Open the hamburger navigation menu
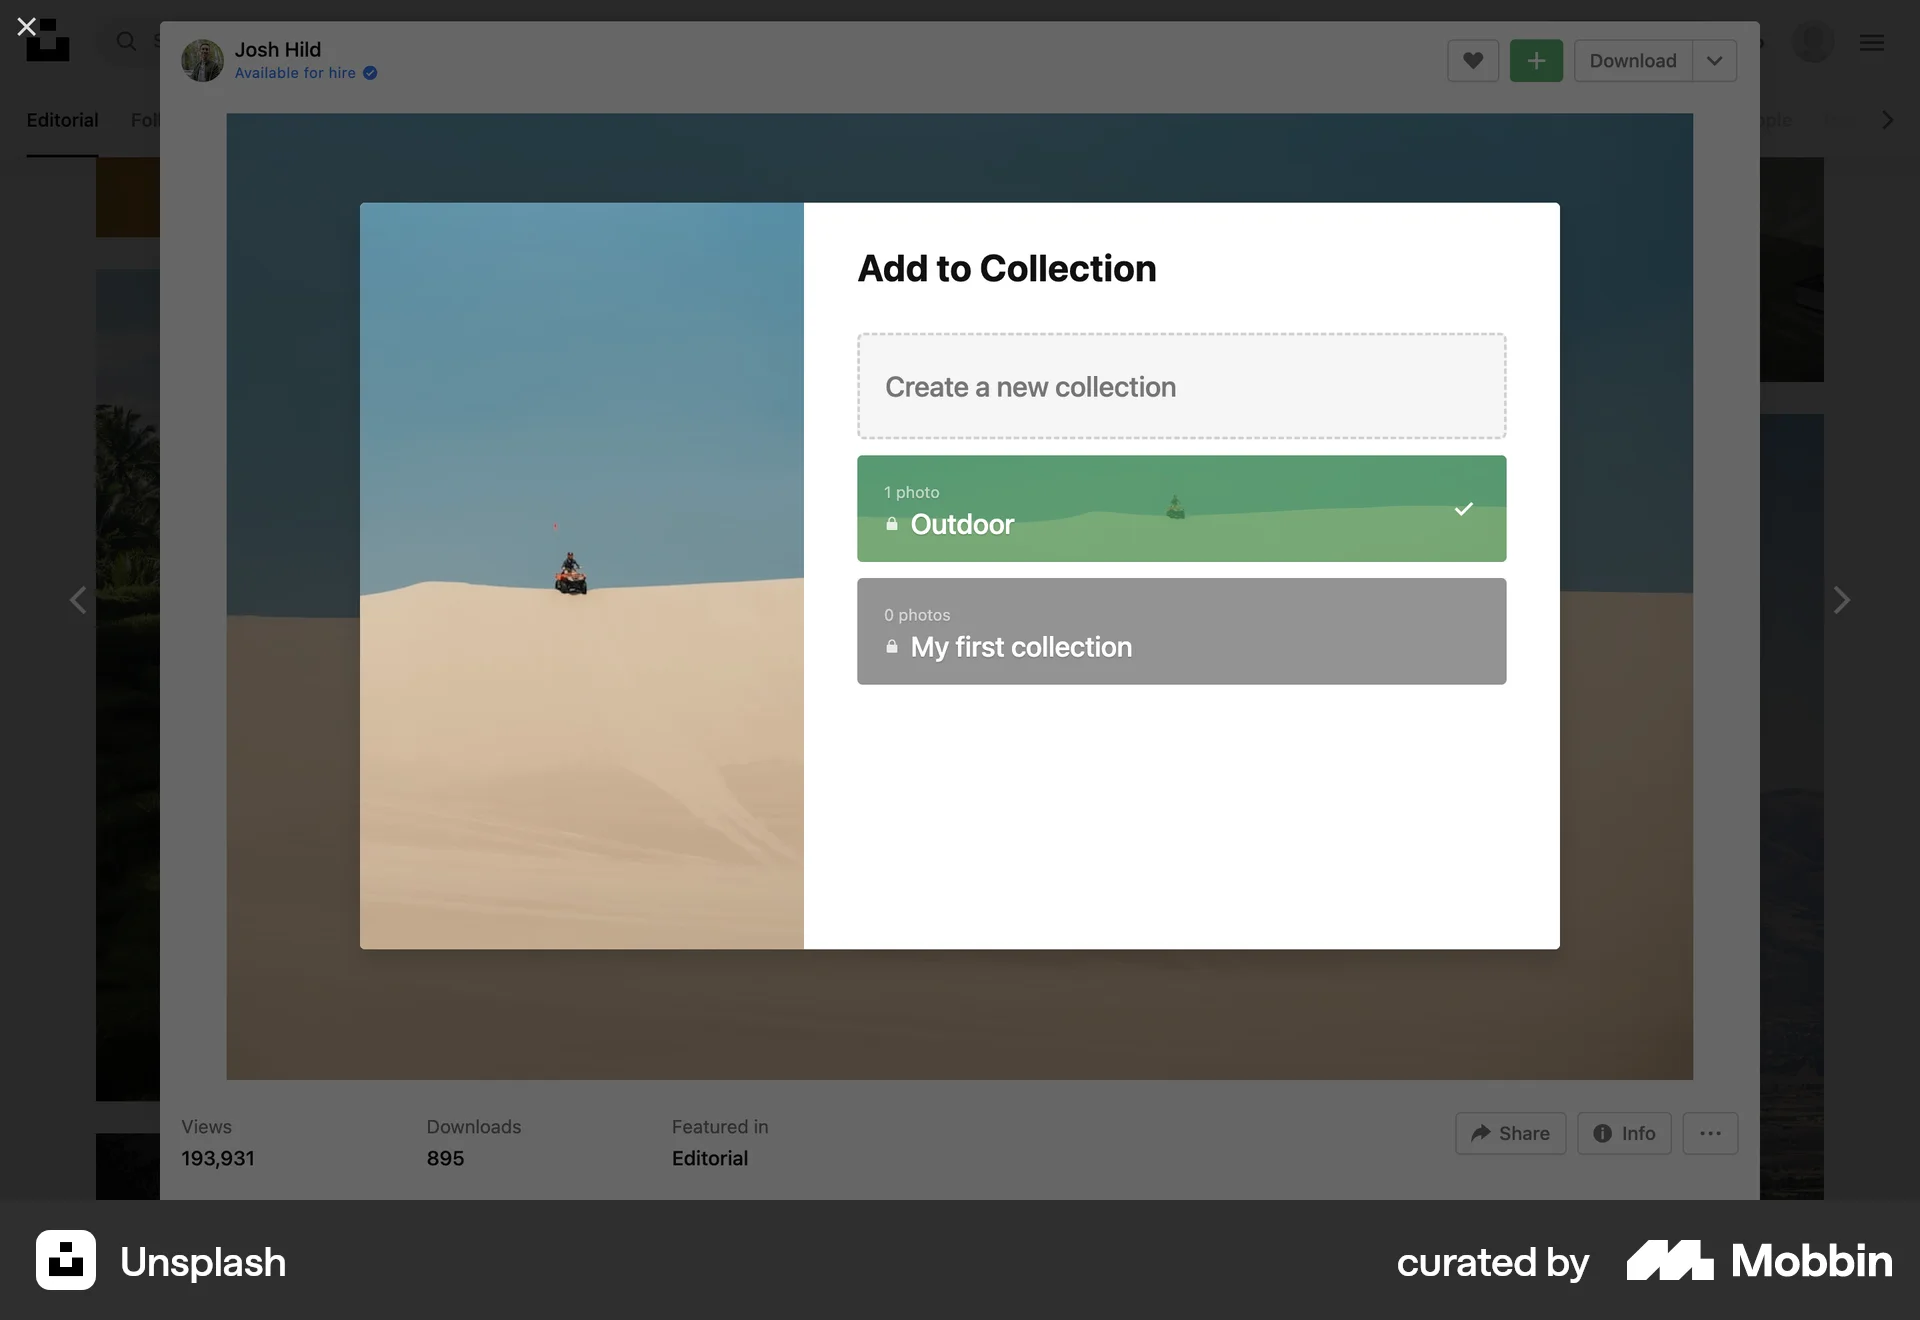Image resolution: width=1920 pixels, height=1320 pixels. tap(1872, 42)
